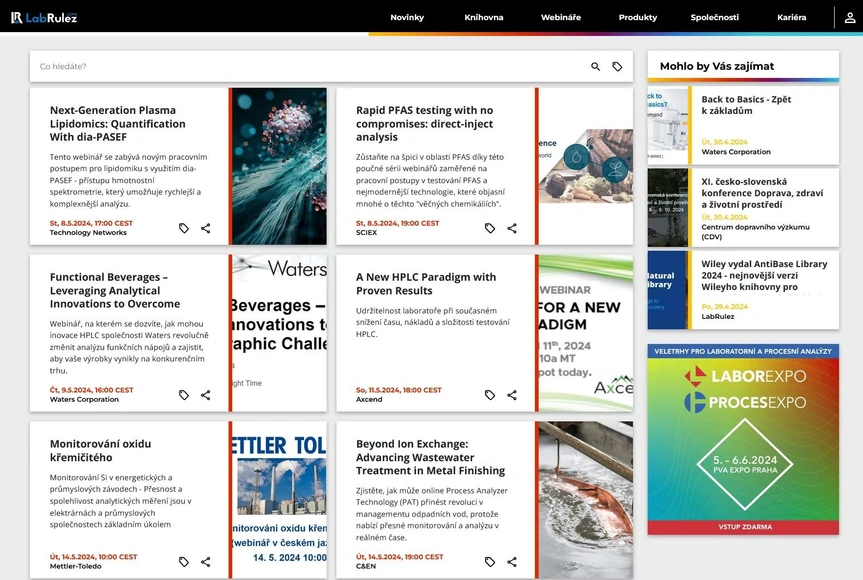Click 'Technology Networks' organizer text

(88, 233)
